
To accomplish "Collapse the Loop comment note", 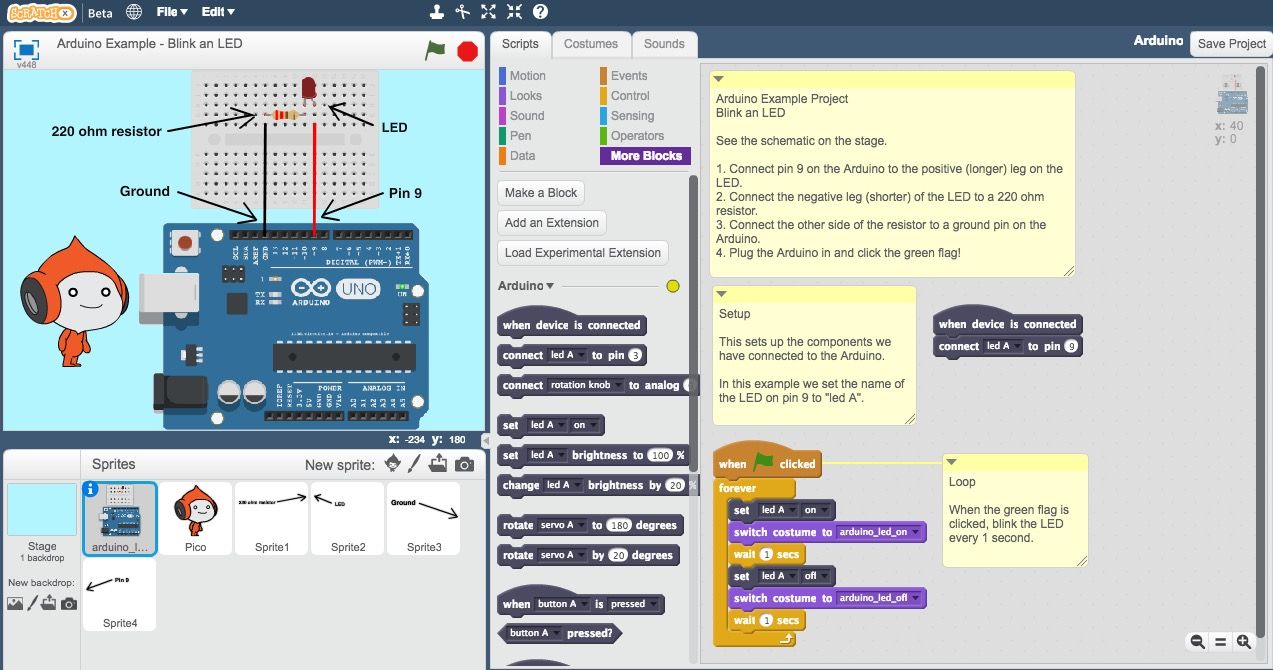I will click(951, 462).
